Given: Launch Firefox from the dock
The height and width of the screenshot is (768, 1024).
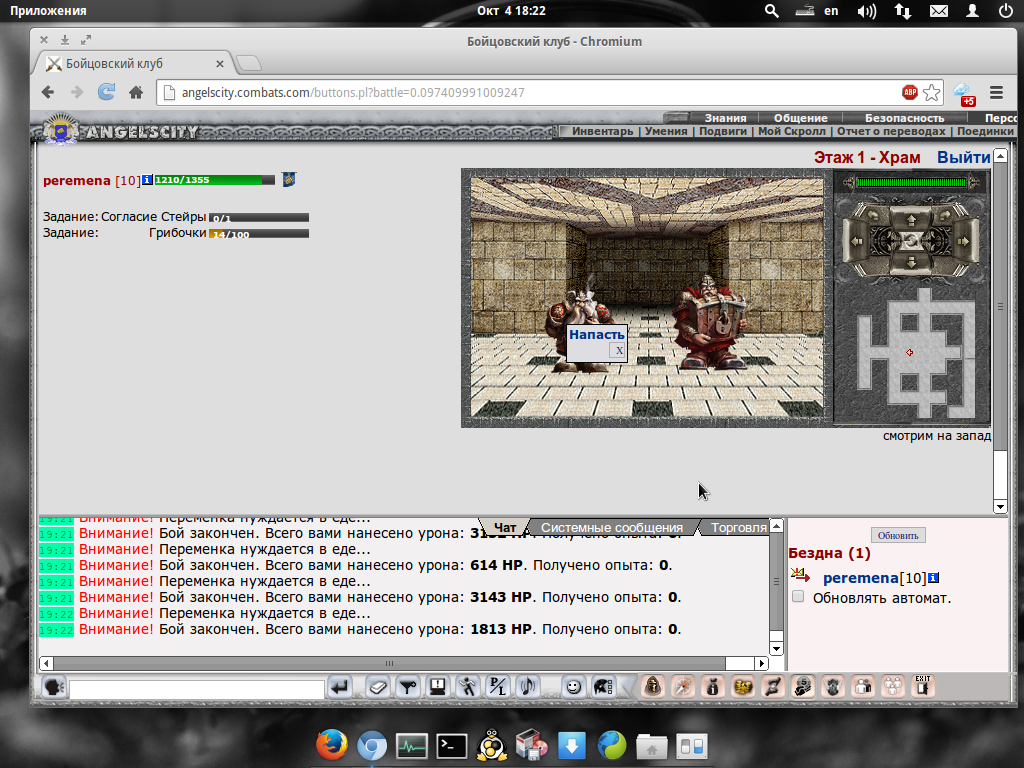Looking at the screenshot, I should pyautogui.click(x=332, y=744).
